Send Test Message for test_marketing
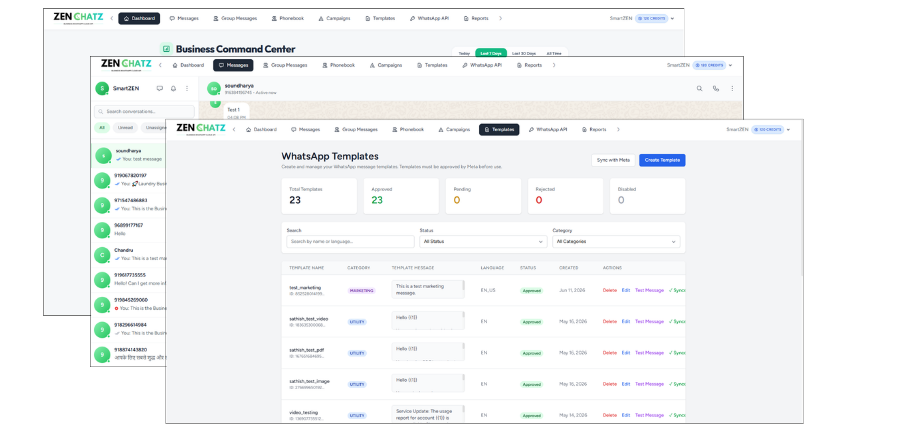The width and height of the screenshot is (900, 432). tap(649, 290)
